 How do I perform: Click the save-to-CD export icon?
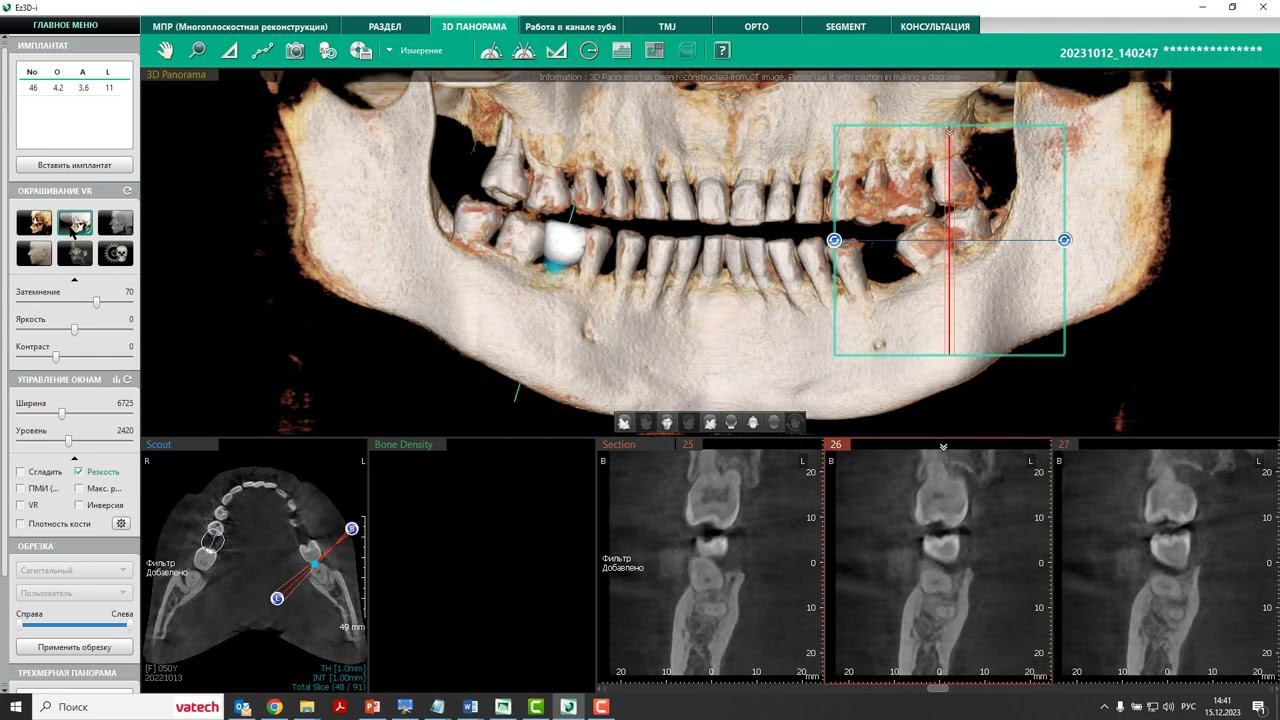(x=361, y=50)
